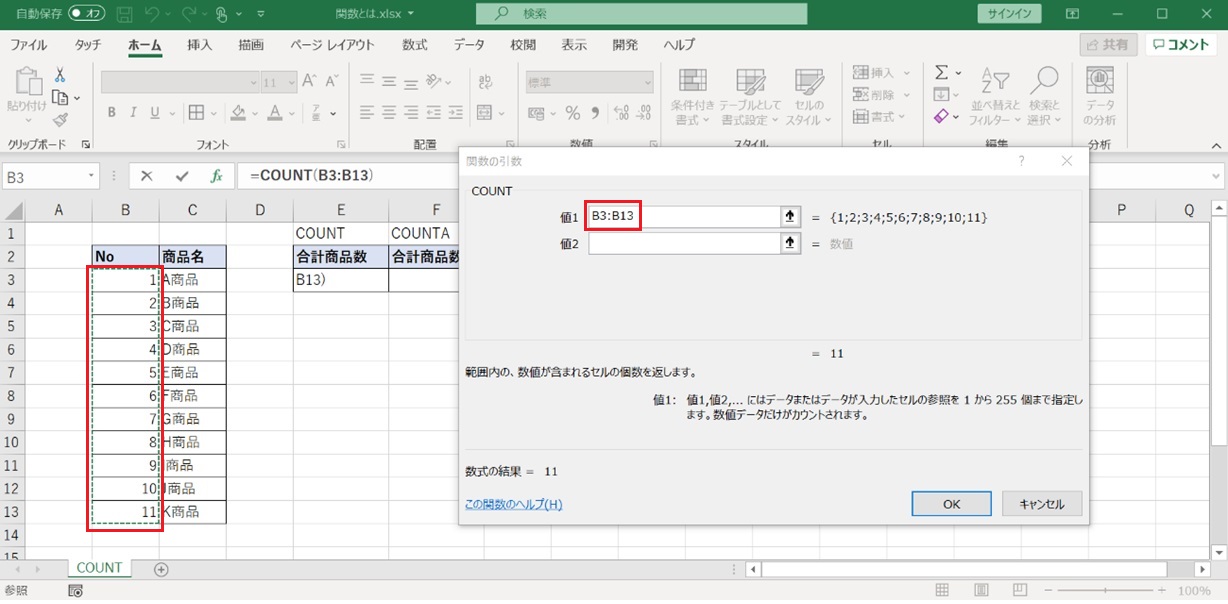Click the macro record icon in status bar
The image size is (1228, 604).
(x=75, y=591)
